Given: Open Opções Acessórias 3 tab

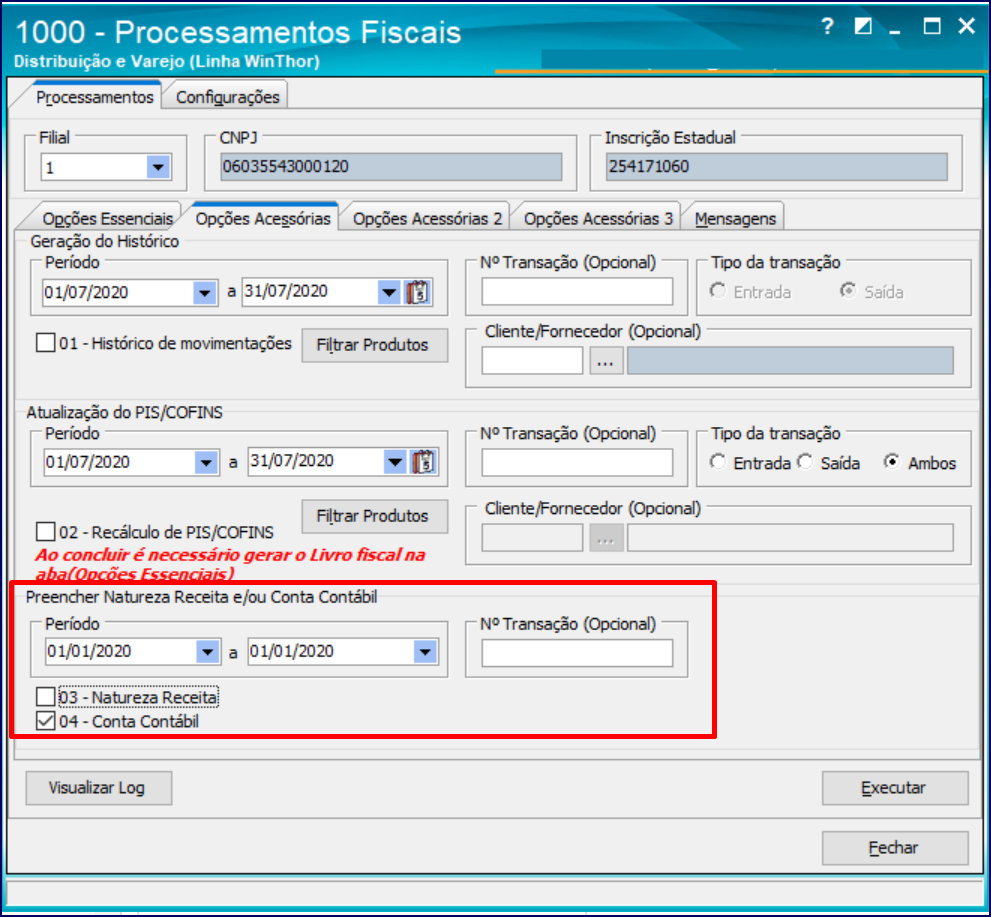Looking at the screenshot, I should [x=599, y=219].
